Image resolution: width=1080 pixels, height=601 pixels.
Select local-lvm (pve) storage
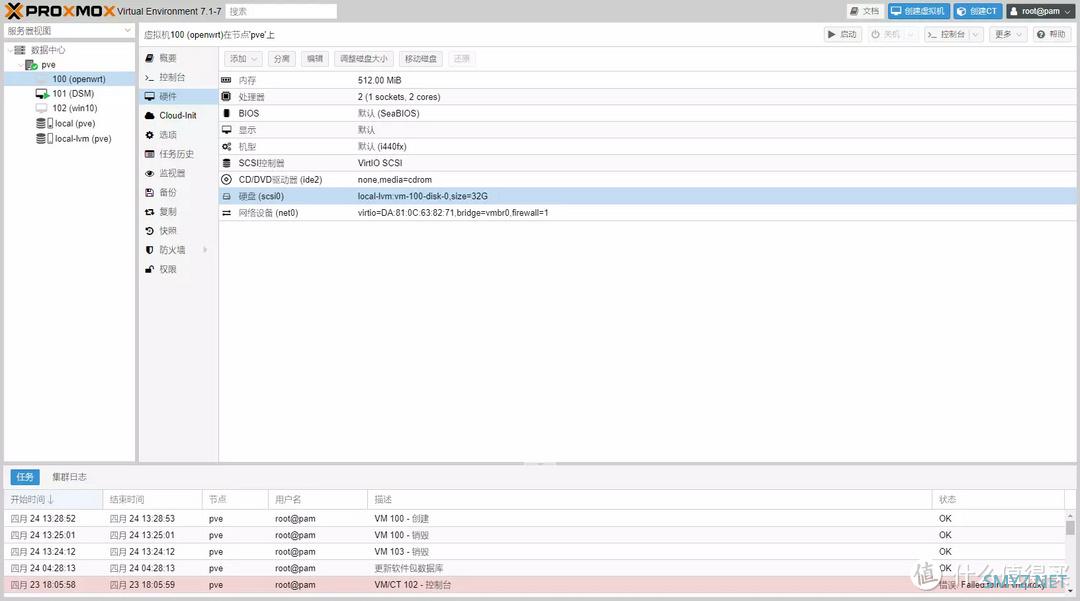point(83,138)
